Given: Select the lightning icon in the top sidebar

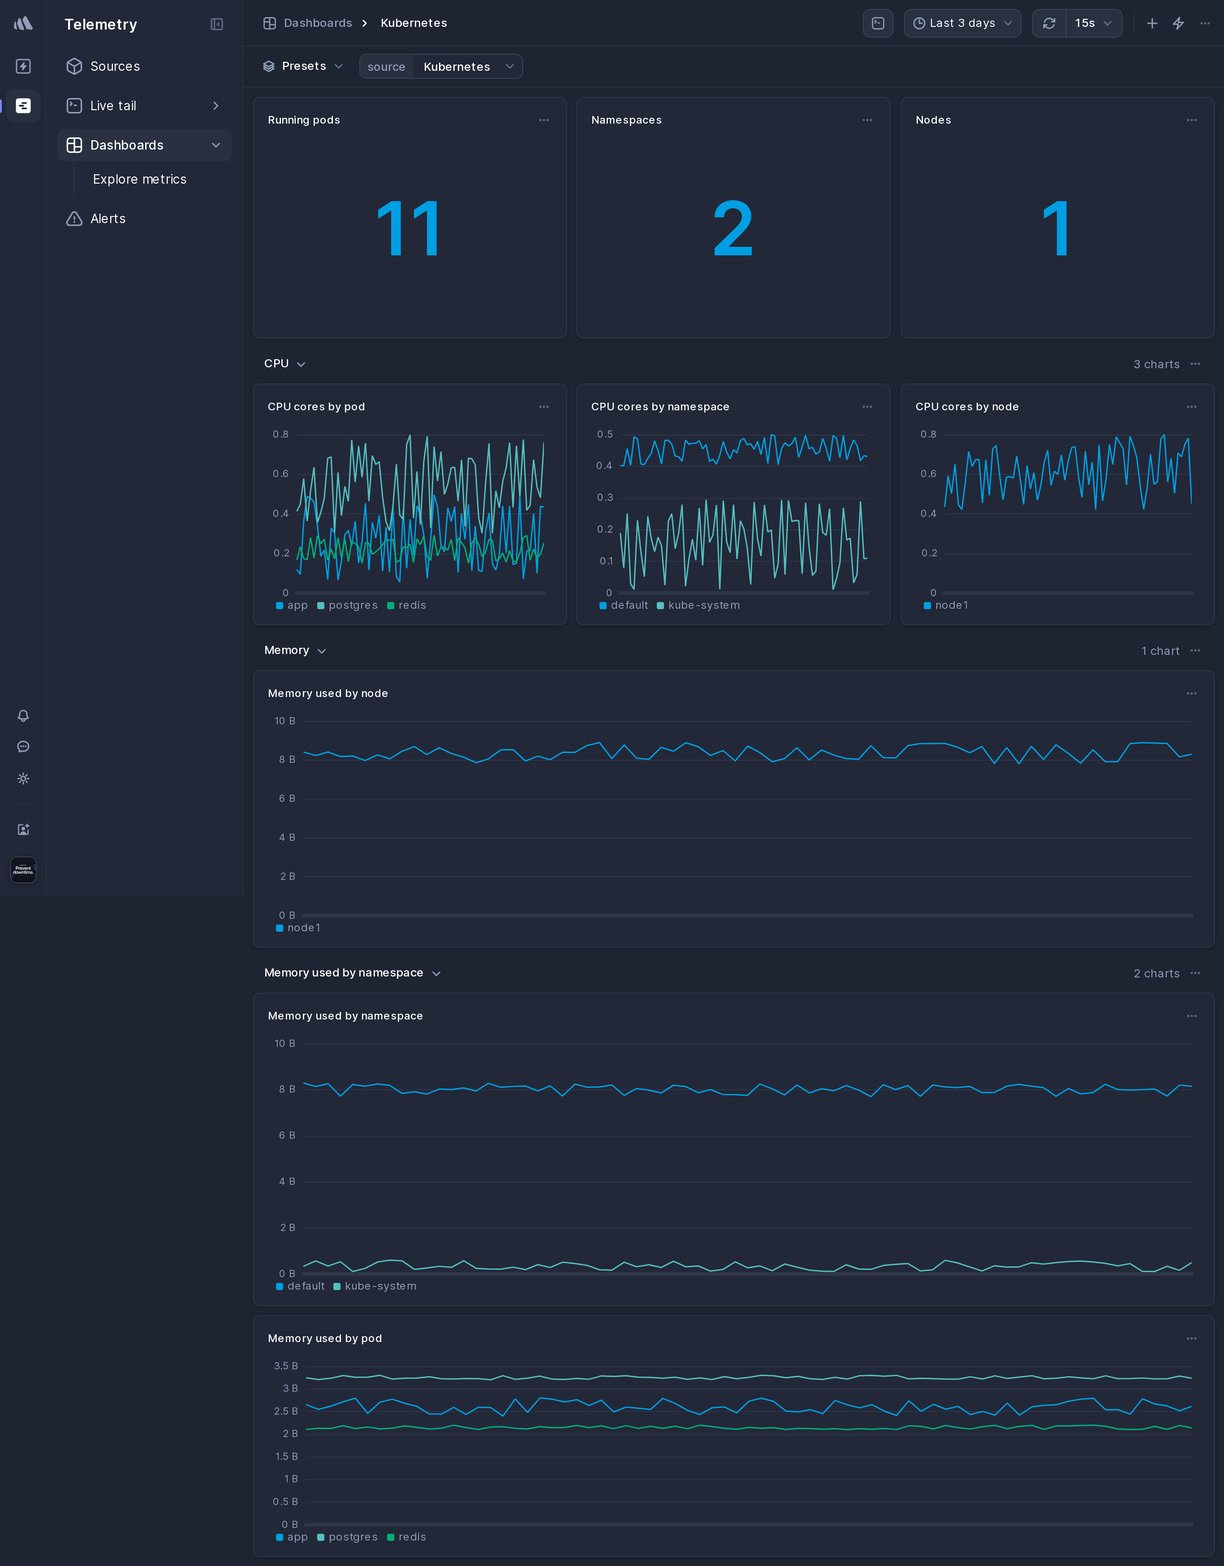Looking at the screenshot, I should pos(23,66).
